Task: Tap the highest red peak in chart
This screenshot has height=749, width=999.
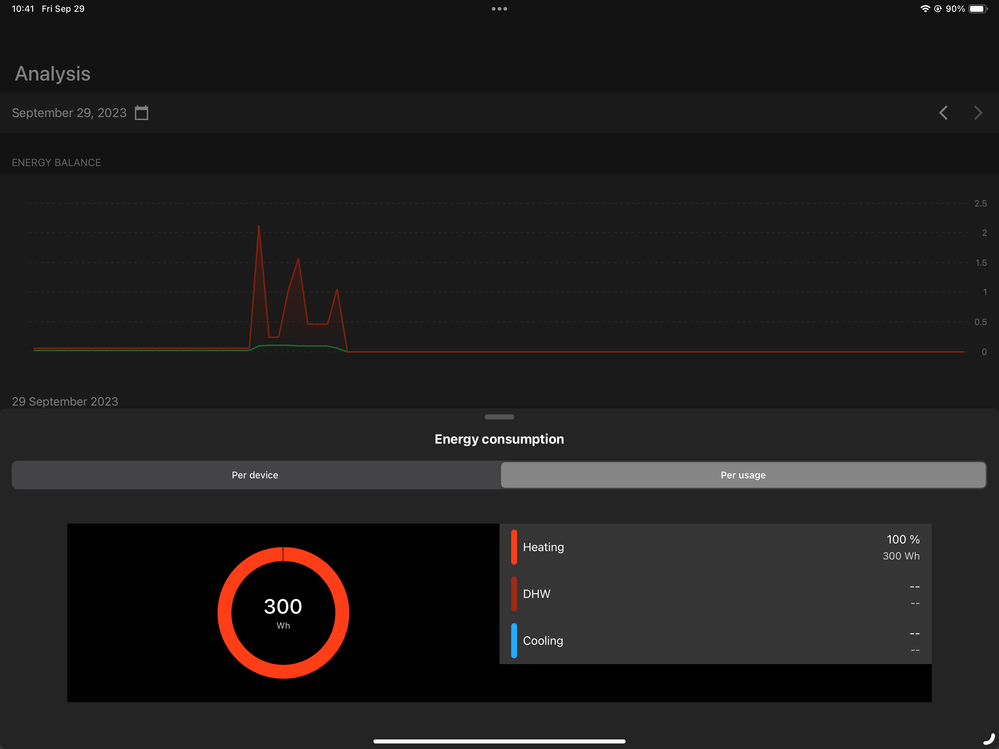Action: point(259,228)
